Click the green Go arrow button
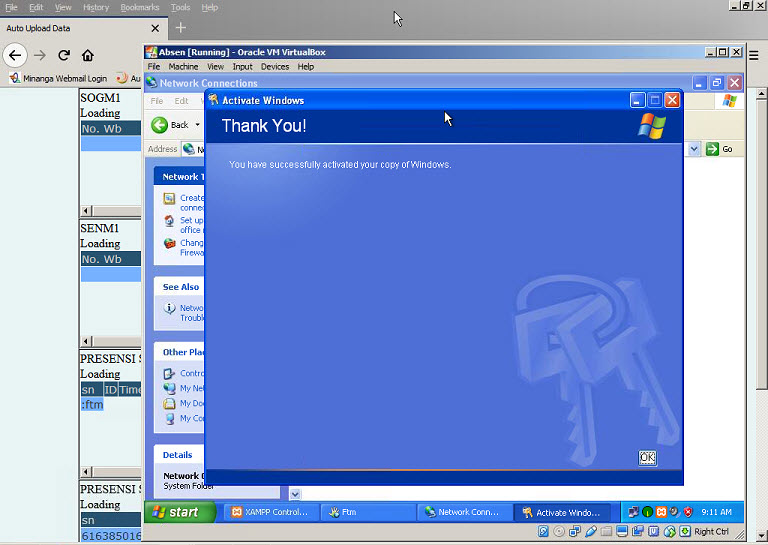This screenshot has width=768, height=545. [x=712, y=149]
